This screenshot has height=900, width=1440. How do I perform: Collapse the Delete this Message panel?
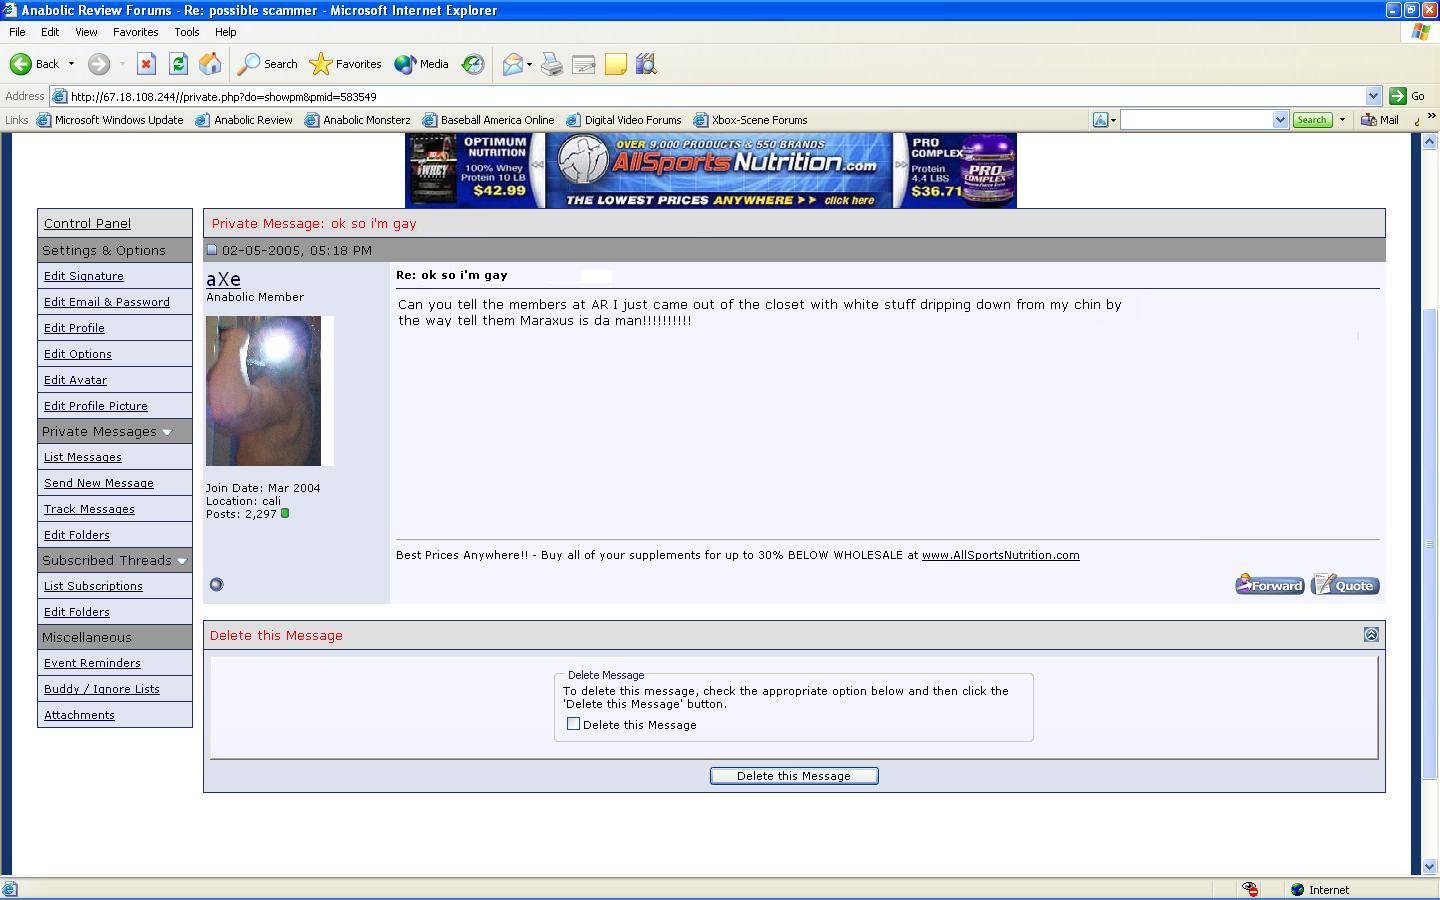point(1371,634)
